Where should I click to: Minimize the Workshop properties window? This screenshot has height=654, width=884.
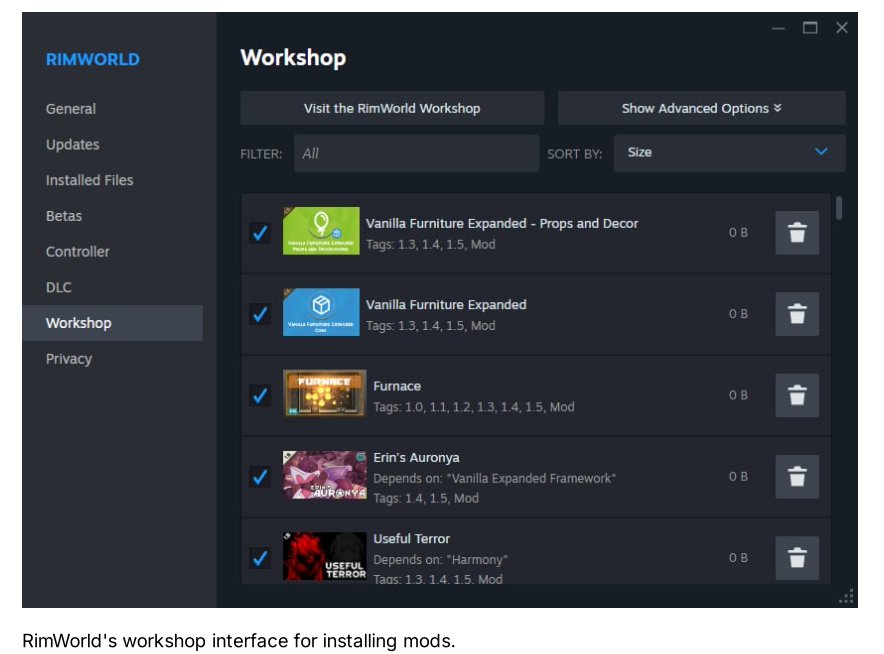pos(779,28)
